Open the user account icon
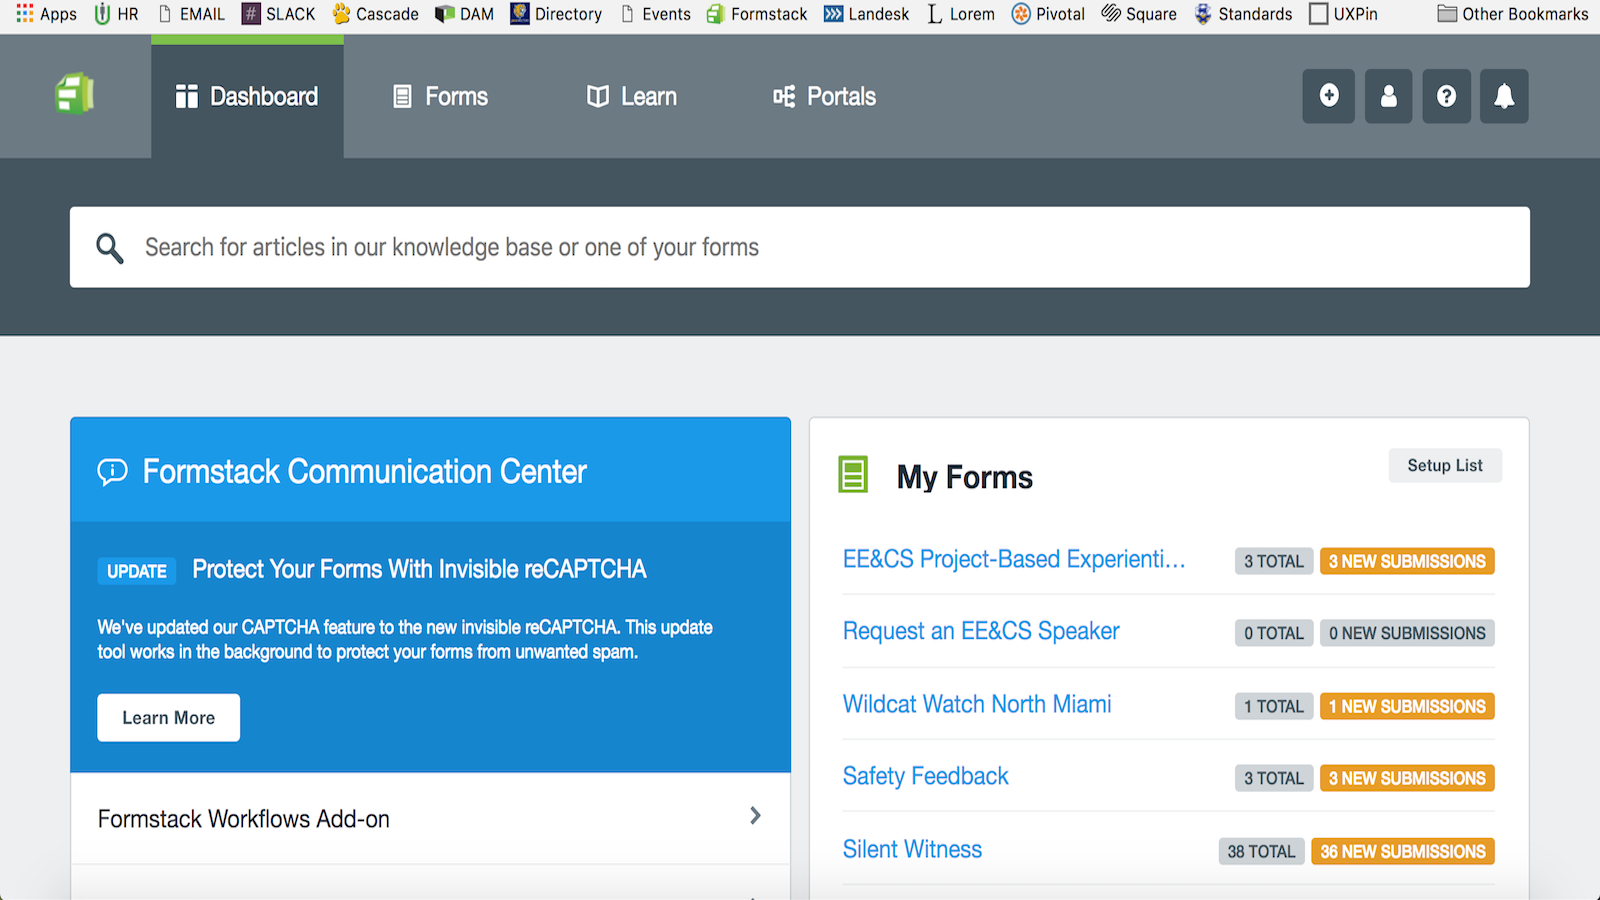1600x900 pixels. pyautogui.click(x=1388, y=96)
